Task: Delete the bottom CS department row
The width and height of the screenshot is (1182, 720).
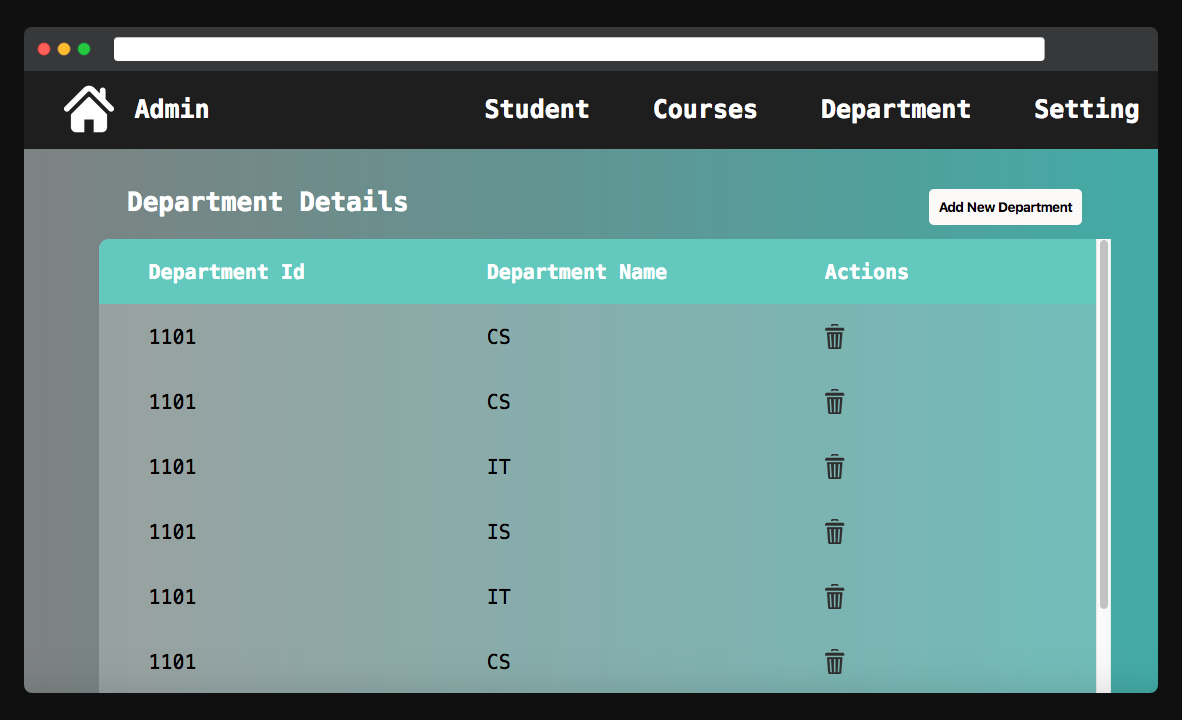Action: point(835,662)
